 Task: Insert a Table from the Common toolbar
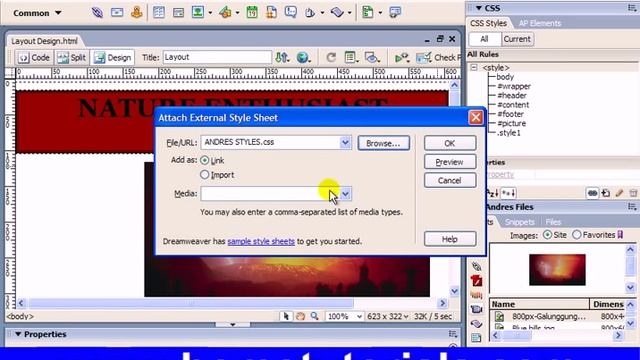[x=158, y=13]
